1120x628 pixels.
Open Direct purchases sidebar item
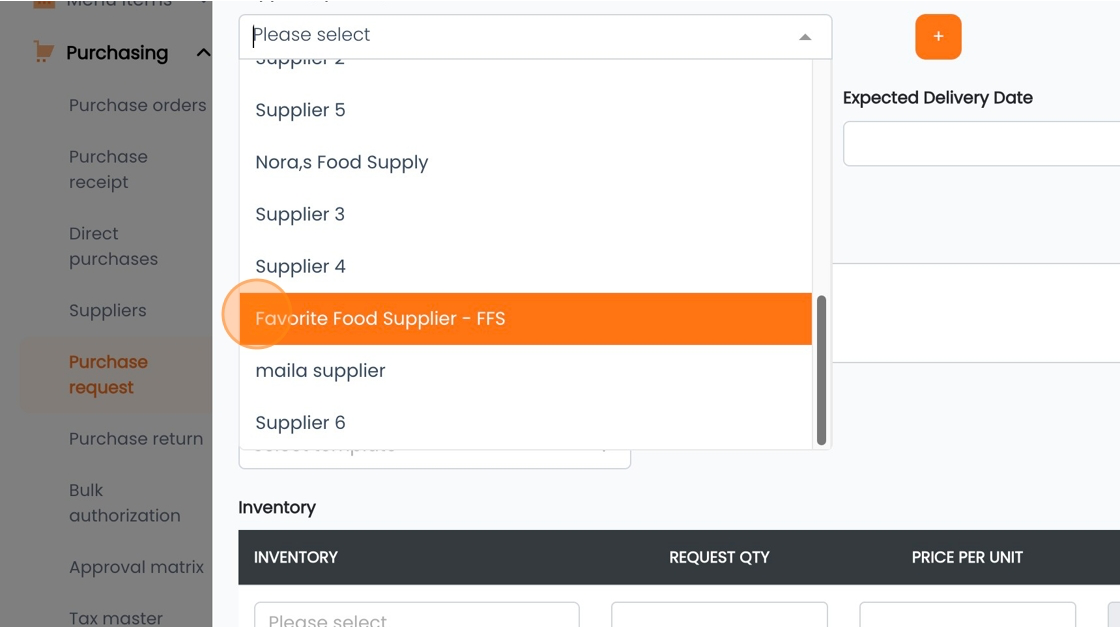(x=113, y=246)
